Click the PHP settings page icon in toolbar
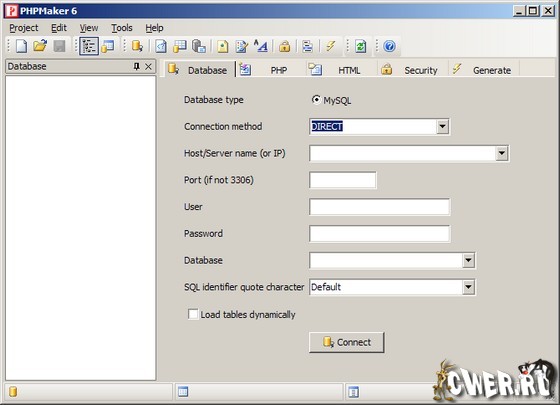The height and width of the screenshot is (405, 560). [x=161, y=46]
